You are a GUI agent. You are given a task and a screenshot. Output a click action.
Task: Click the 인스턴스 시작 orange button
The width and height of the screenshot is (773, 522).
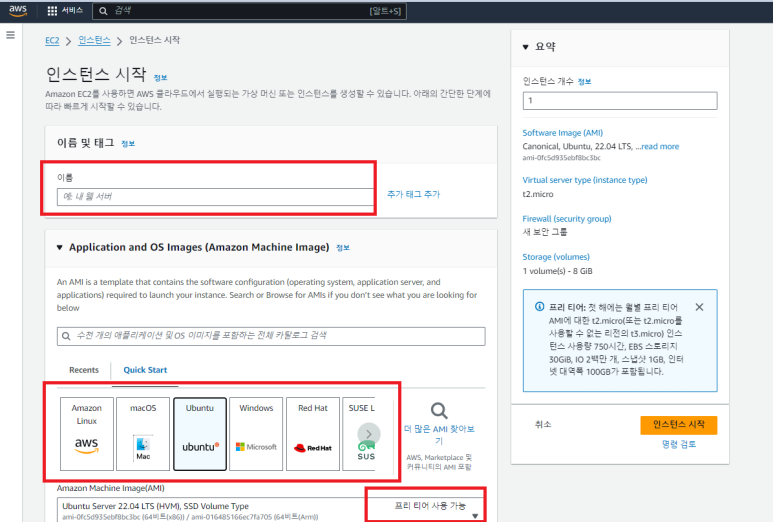tap(678, 425)
